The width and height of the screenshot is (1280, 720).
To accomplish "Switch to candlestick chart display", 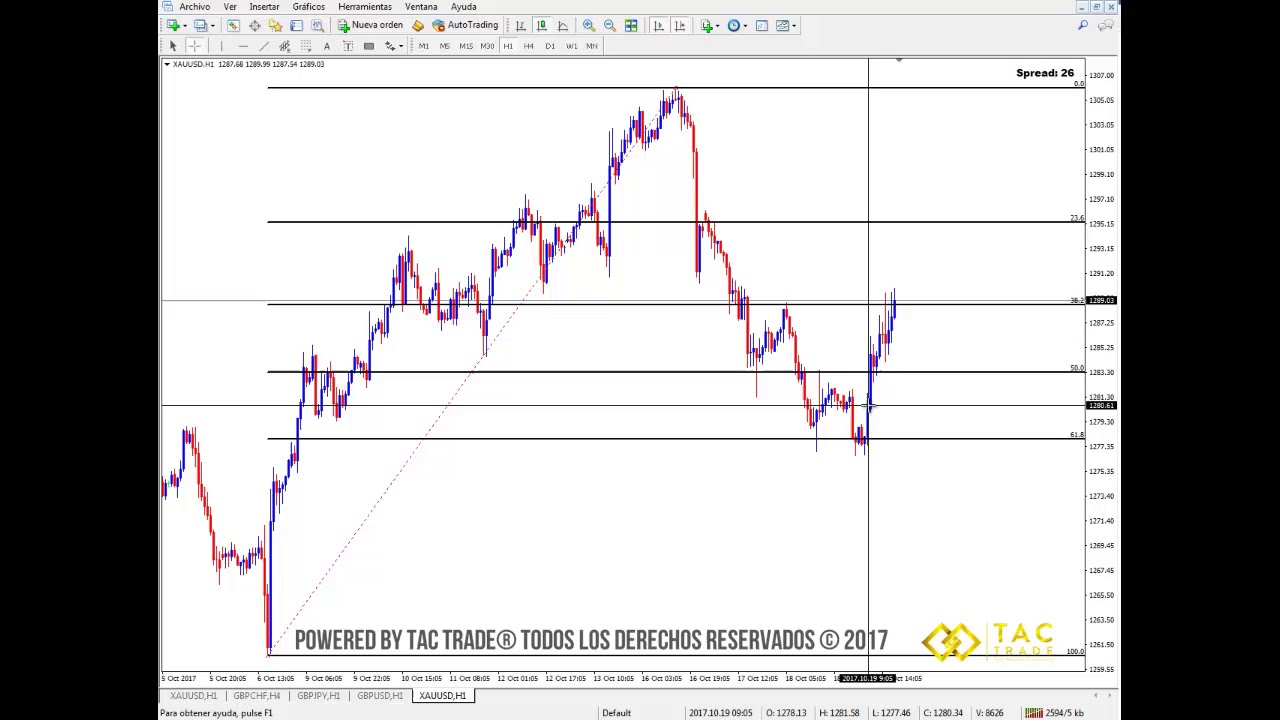I will pyautogui.click(x=541, y=25).
